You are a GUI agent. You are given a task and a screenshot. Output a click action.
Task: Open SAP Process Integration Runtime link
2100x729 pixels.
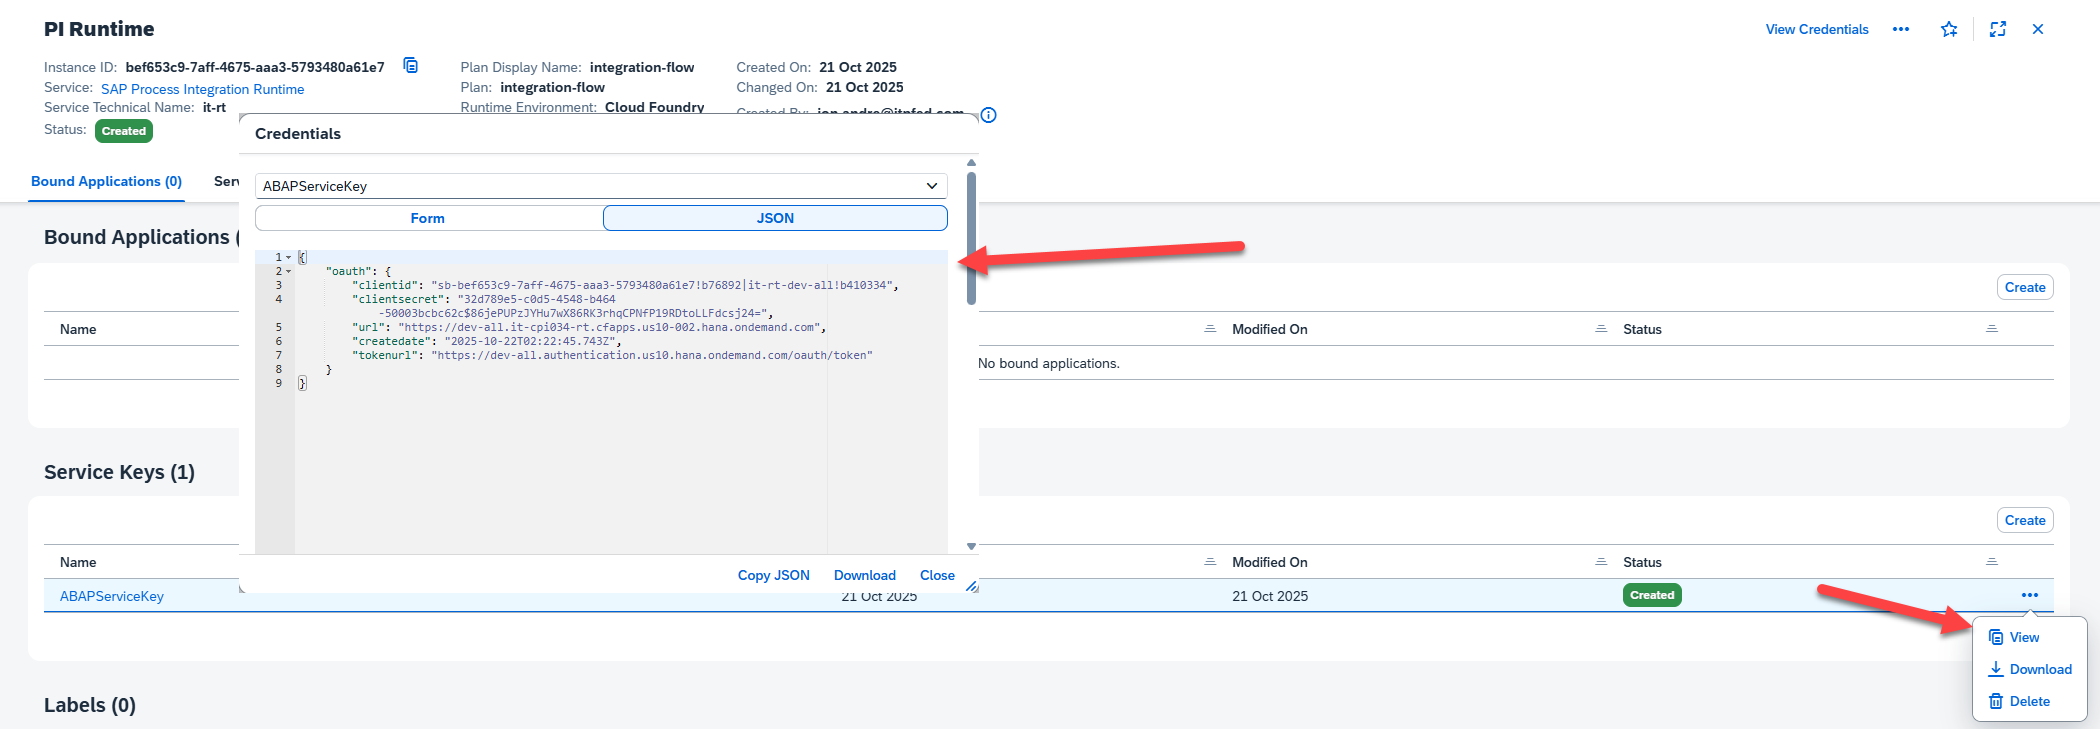click(202, 89)
